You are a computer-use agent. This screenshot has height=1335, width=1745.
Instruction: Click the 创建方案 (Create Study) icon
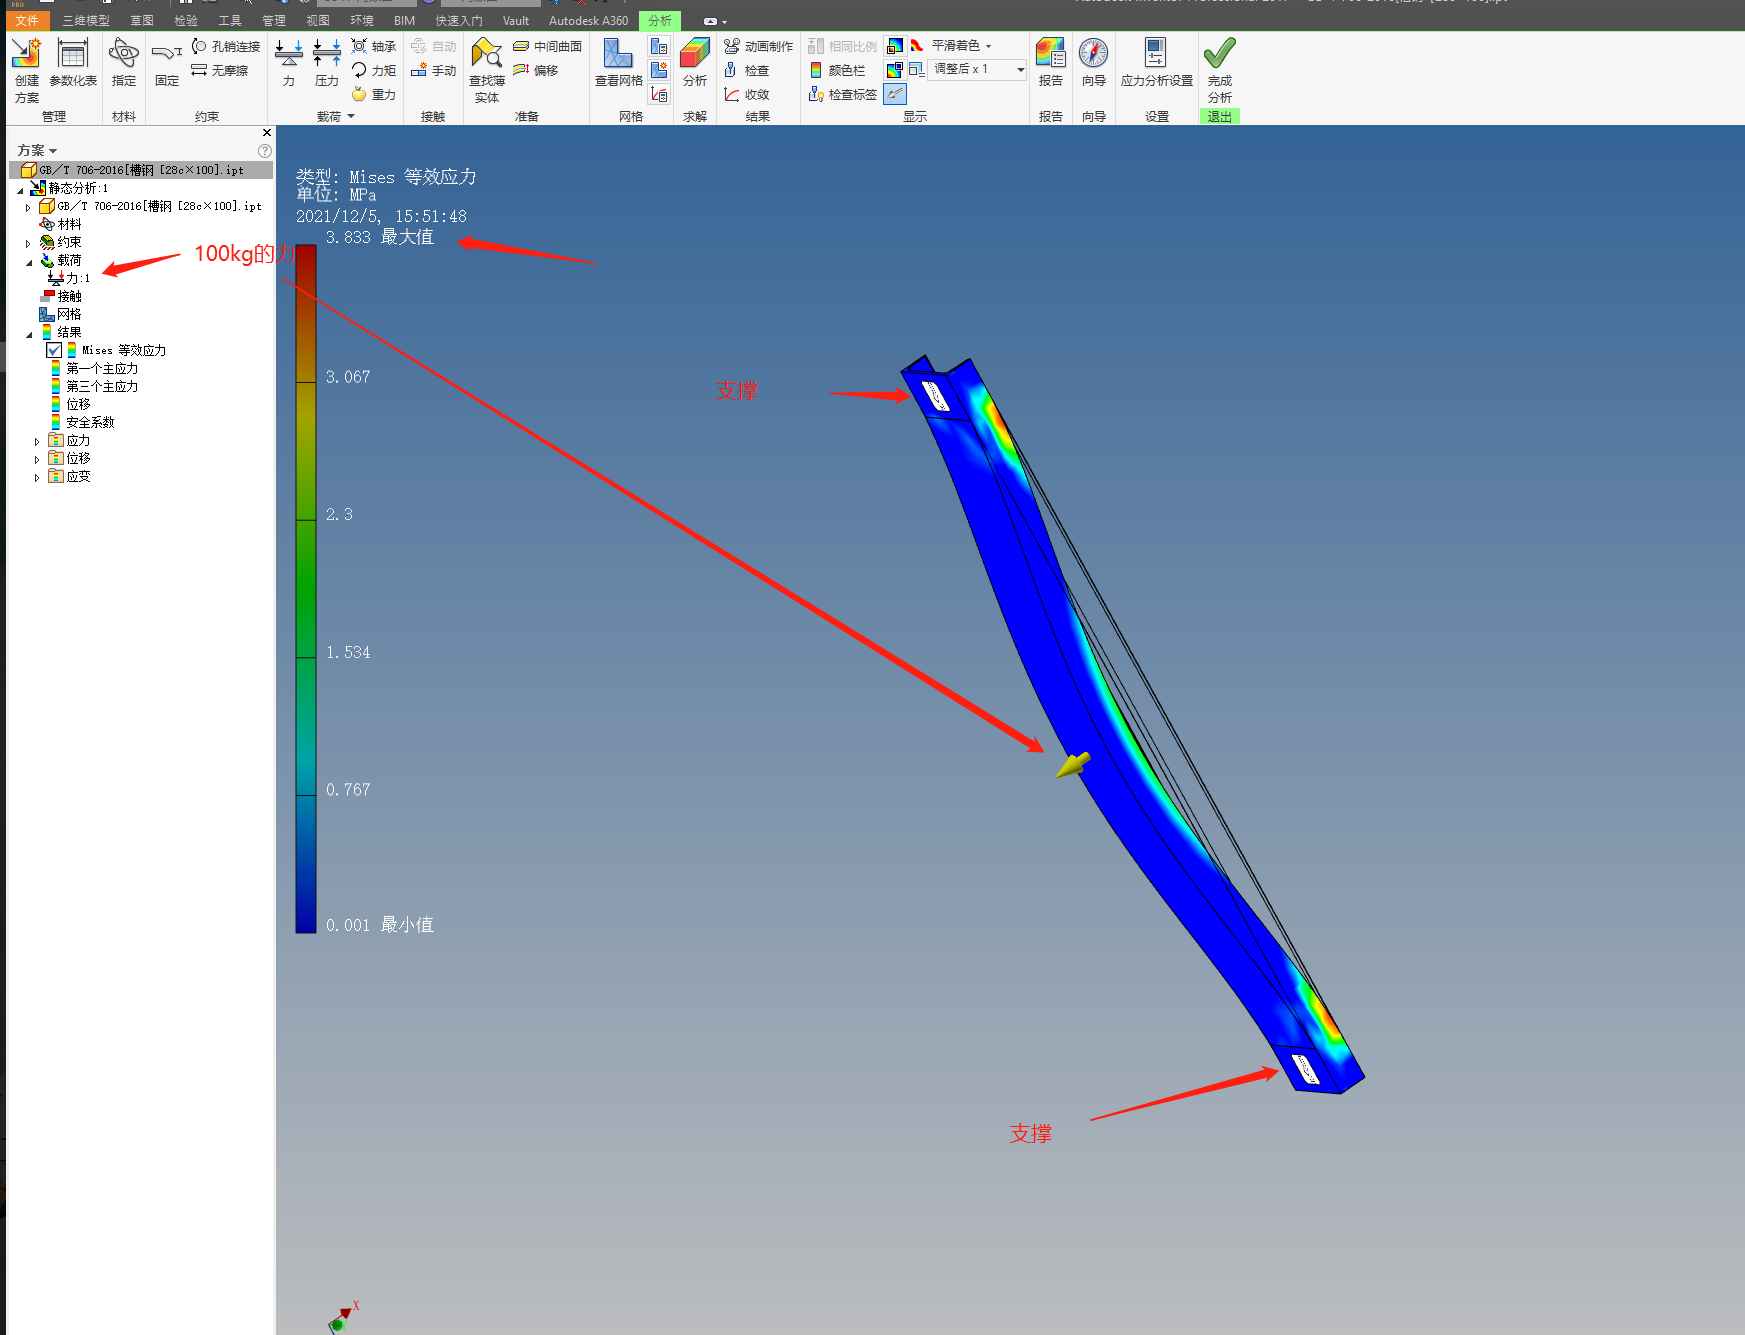tap(27, 70)
